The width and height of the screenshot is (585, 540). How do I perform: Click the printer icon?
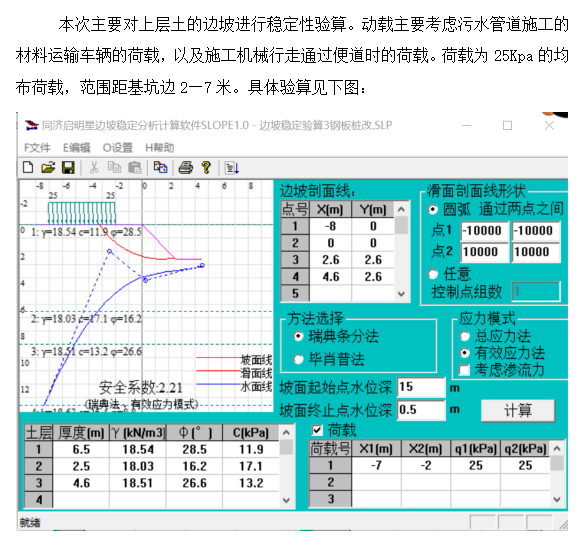[186, 168]
